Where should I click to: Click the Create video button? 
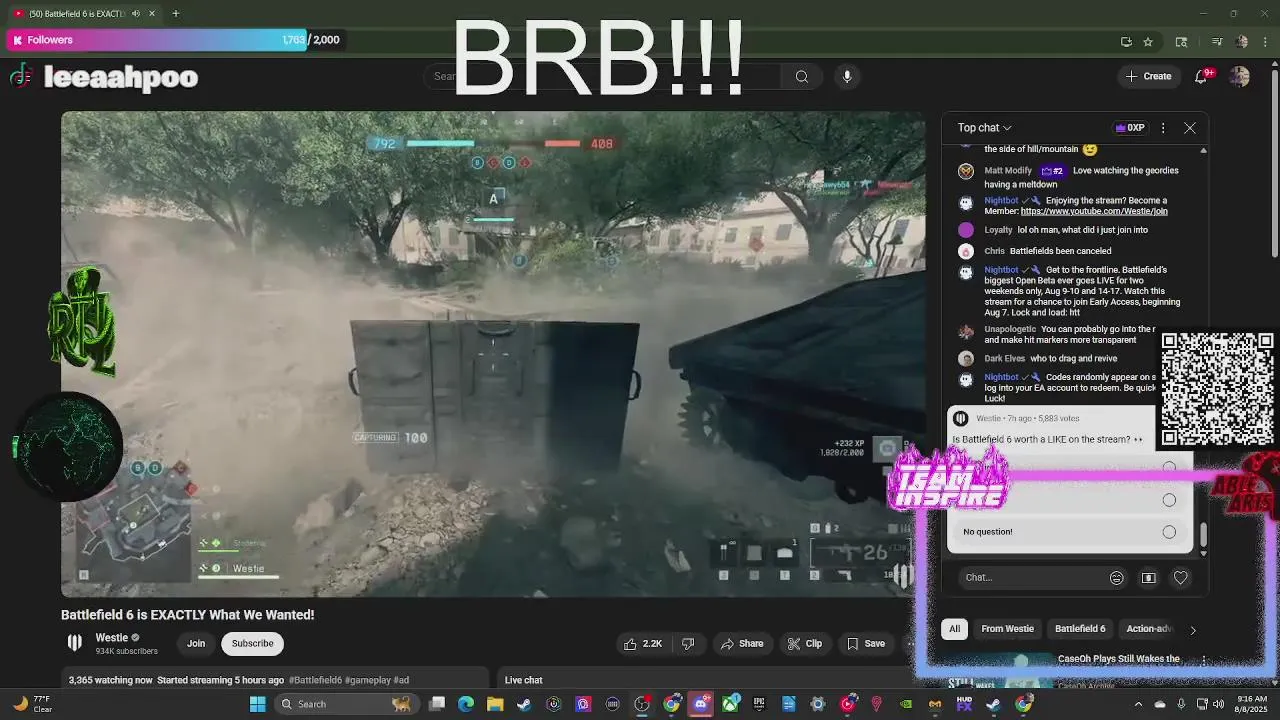[x=1148, y=76]
